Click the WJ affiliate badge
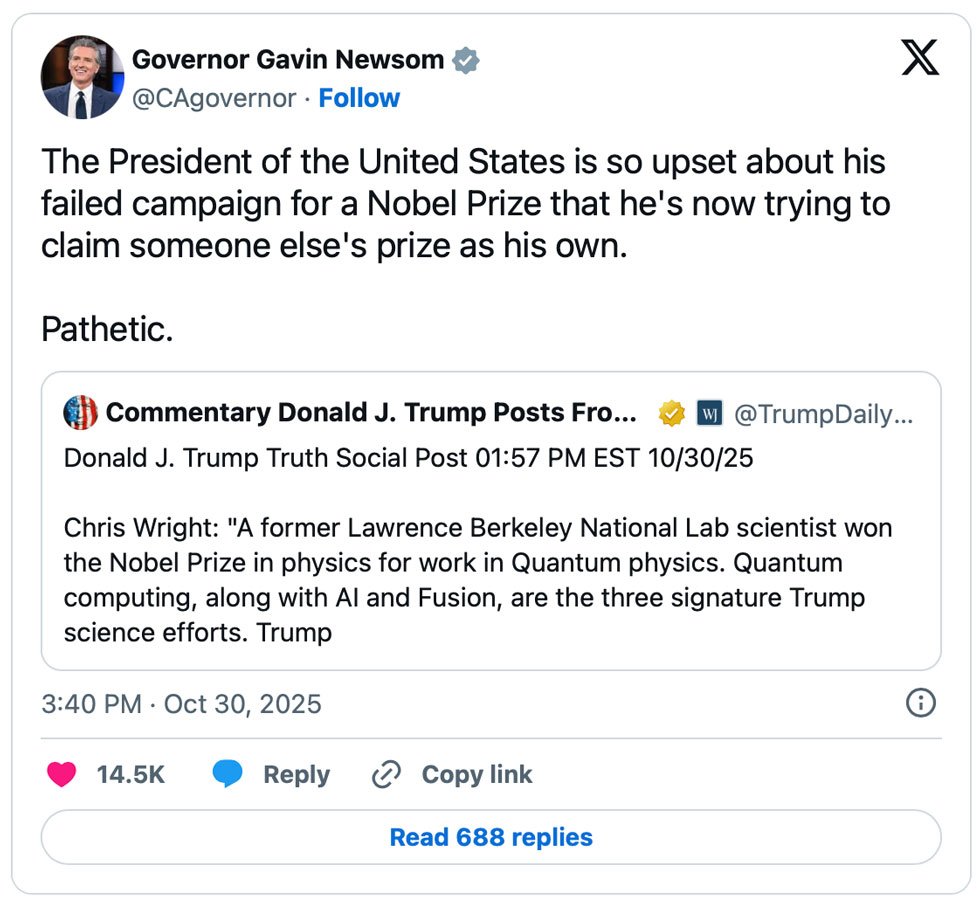Screen dimensions: 980x910 click(709, 412)
